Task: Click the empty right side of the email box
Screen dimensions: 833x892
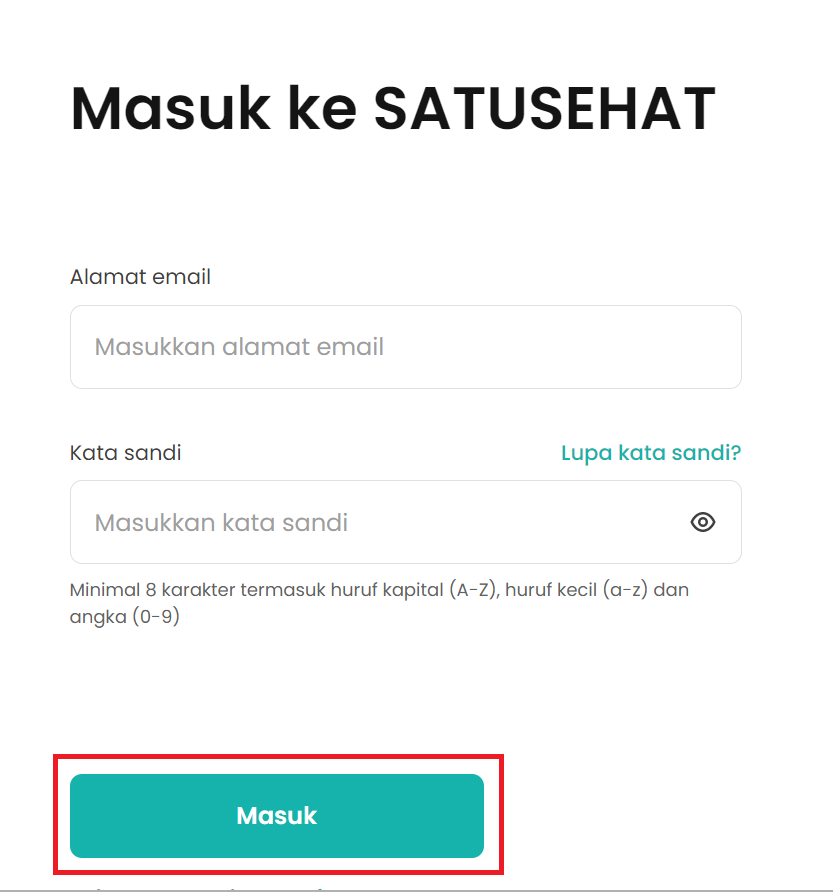Action: click(563, 347)
